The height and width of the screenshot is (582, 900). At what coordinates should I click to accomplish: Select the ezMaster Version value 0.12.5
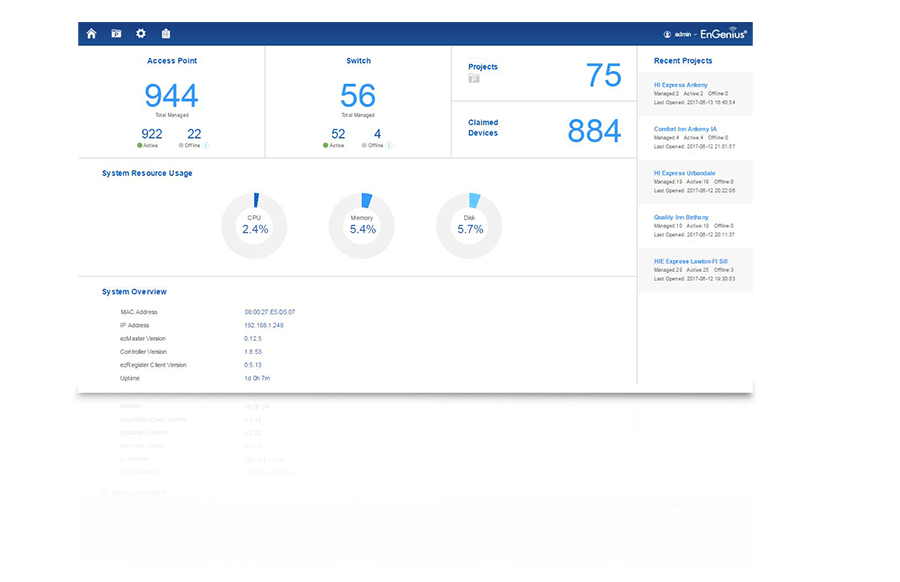[x=253, y=339]
